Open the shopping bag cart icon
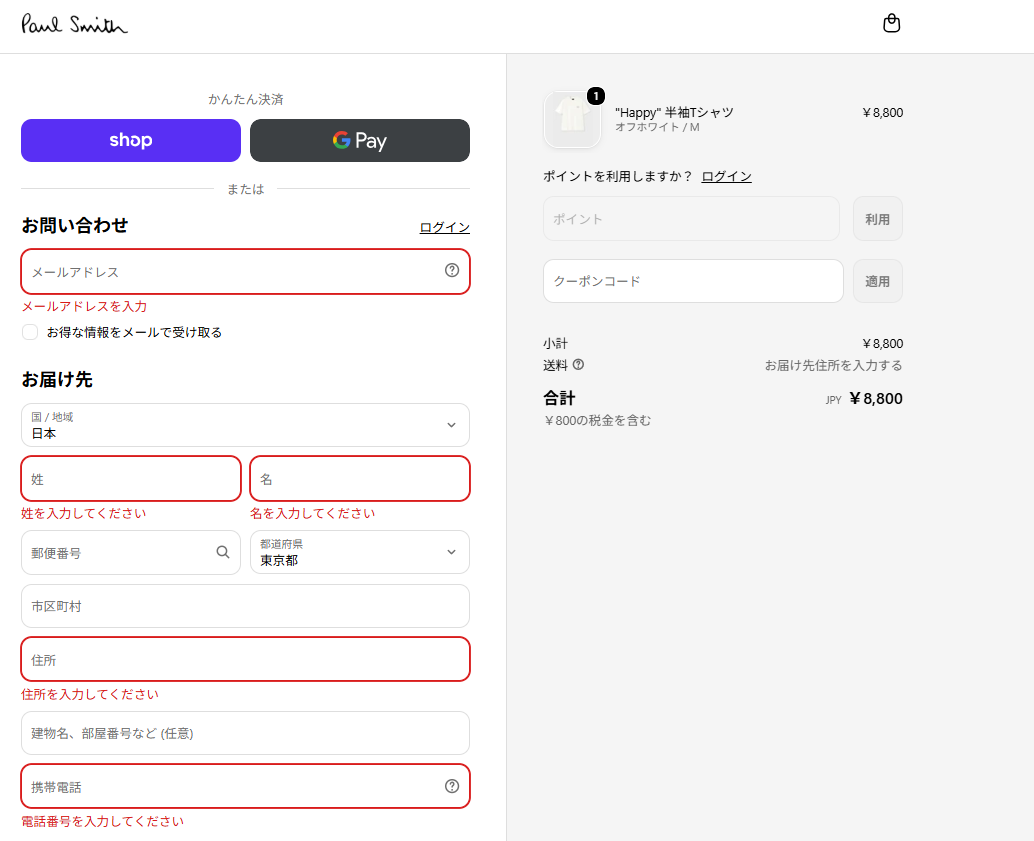The height and width of the screenshot is (841, 1034). click(x=891, y=24)
